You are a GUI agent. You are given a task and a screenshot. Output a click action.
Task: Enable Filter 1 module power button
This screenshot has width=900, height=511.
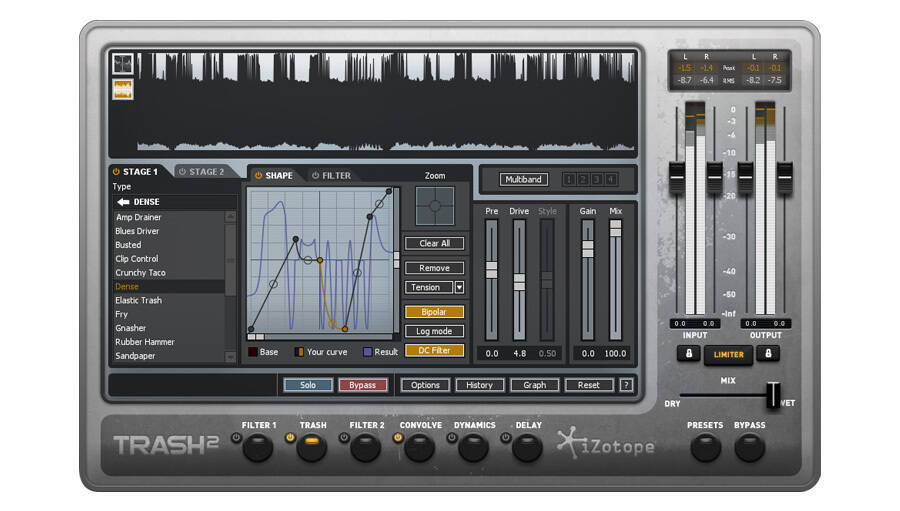pyautogui.click(x=236, y=438)
